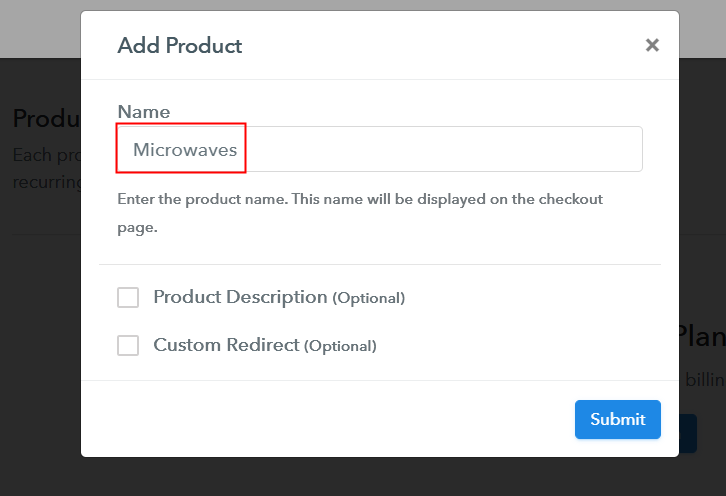Submit the Add Product form
This screenshot has width=726, height=496.
(618, 419)
